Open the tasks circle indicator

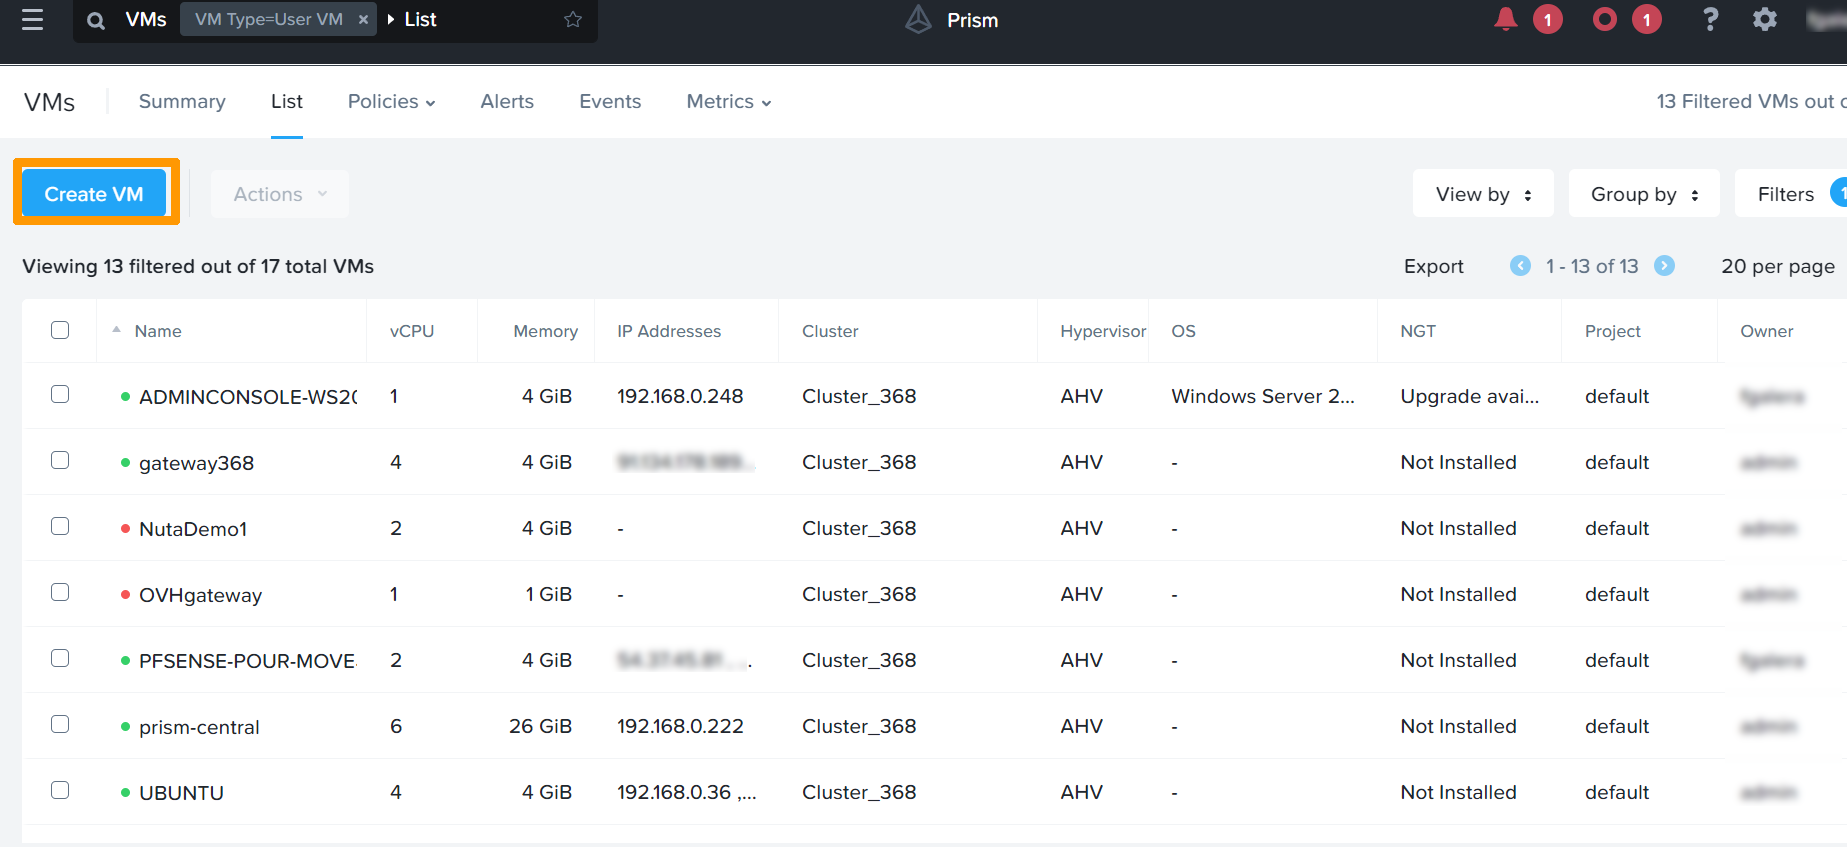coord(1604,19)
